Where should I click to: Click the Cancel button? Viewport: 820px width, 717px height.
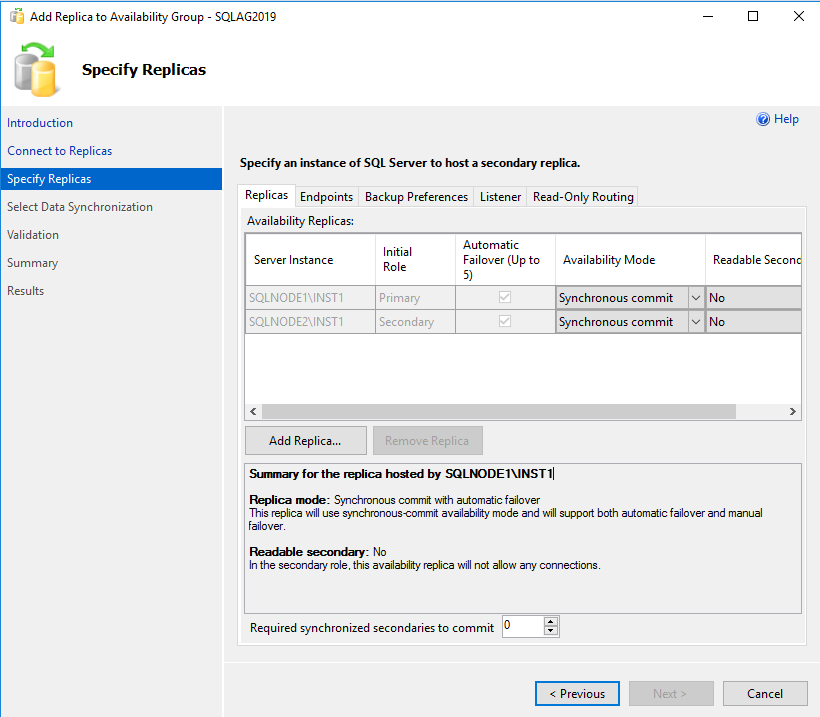(765, 694)
